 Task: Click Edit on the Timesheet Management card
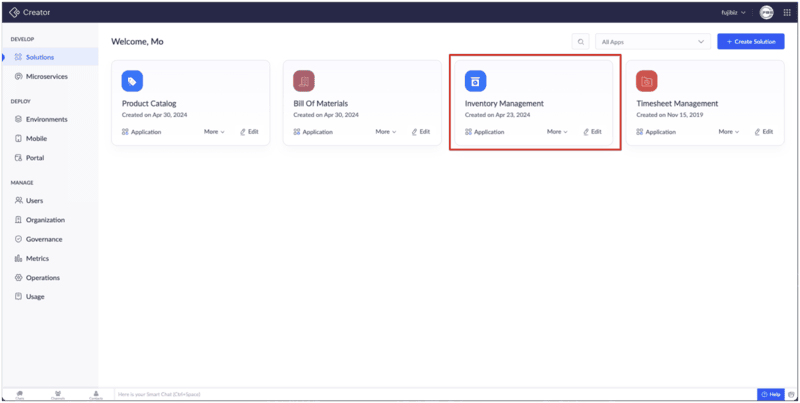(763, 132)
